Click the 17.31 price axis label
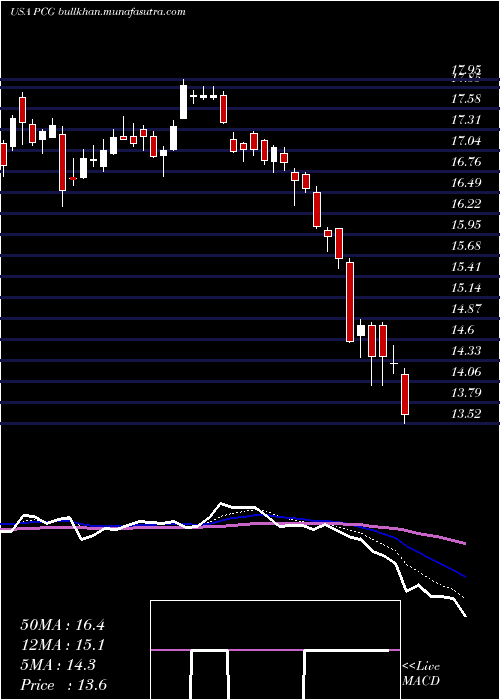 pyautogui.click(x=466, y=120)
